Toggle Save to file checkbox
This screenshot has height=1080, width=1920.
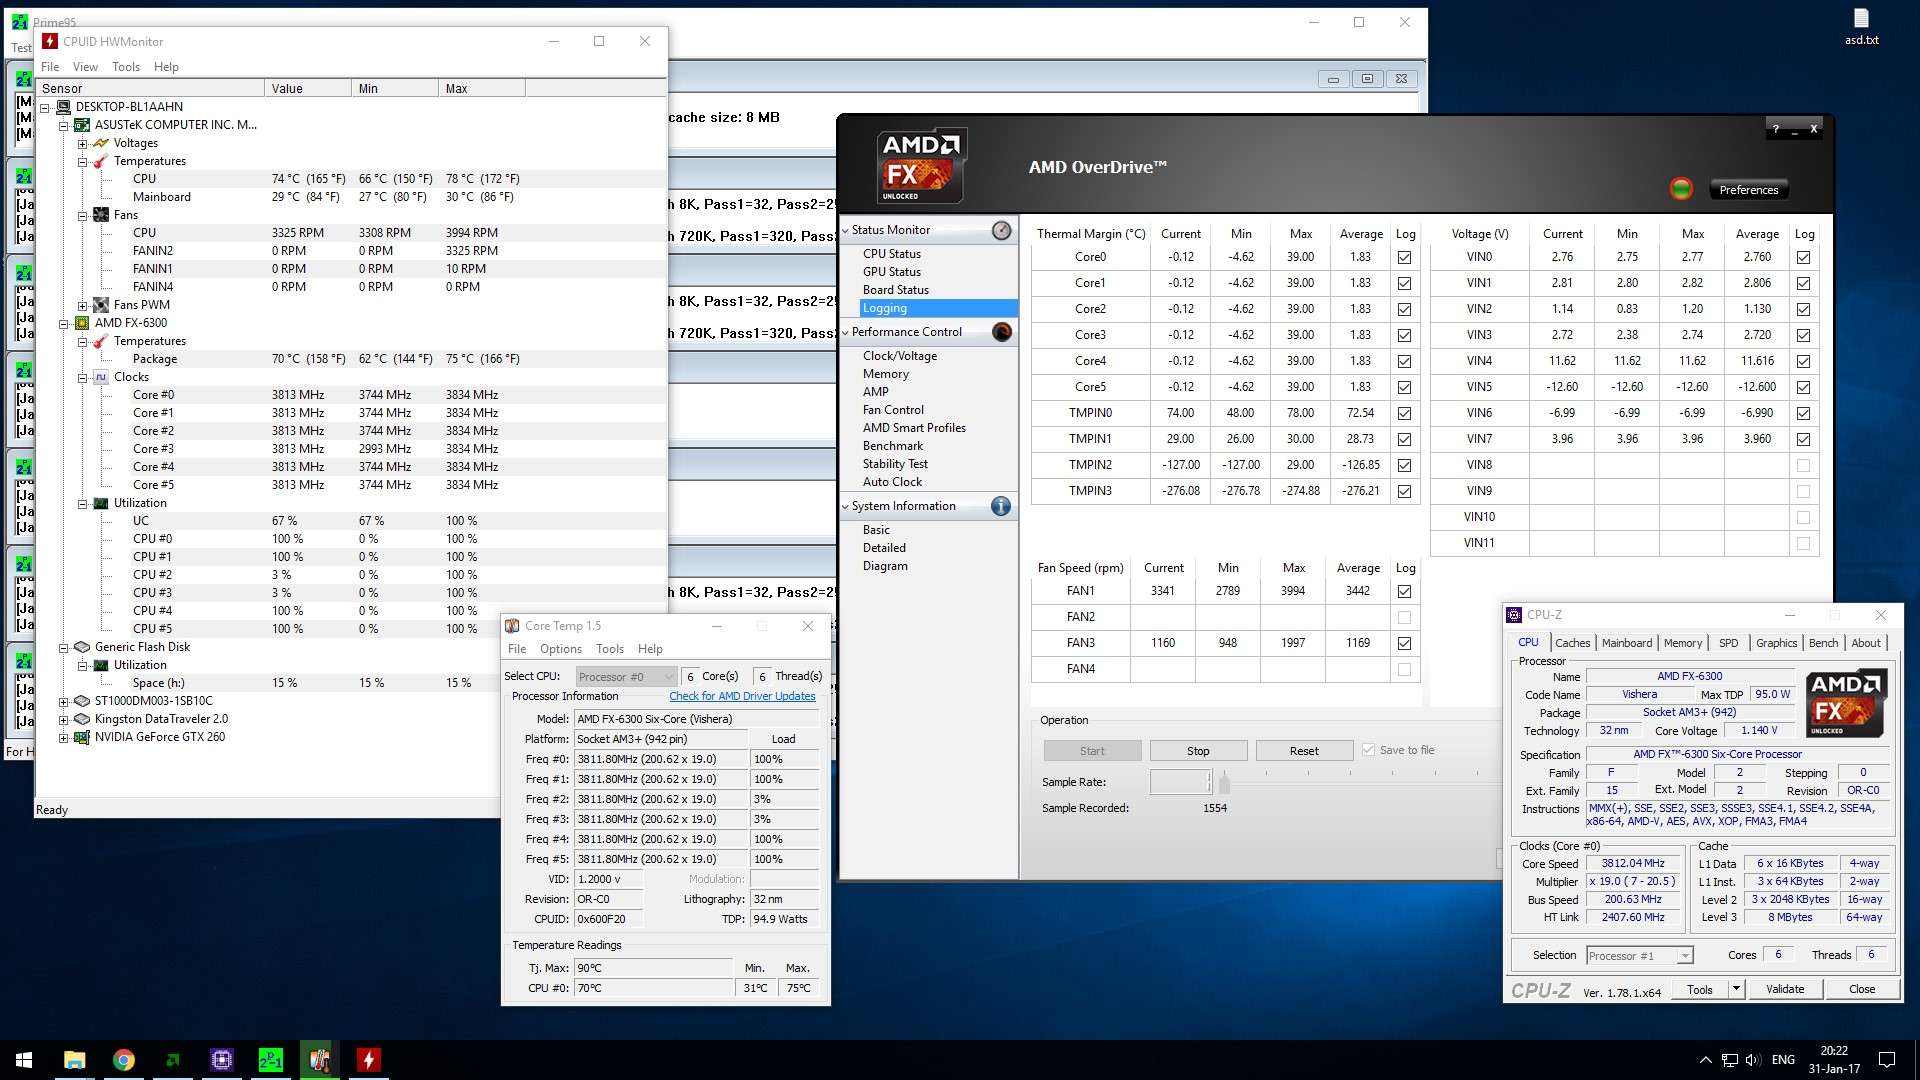[1368, 750]
